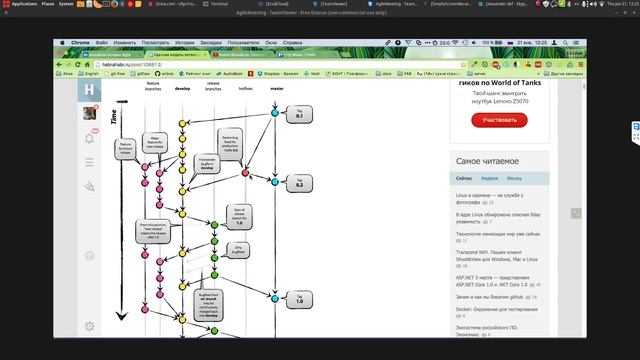Open the Chrome three-line menu button
Viewport: 640px width, 360px height.
click(580, 64)
